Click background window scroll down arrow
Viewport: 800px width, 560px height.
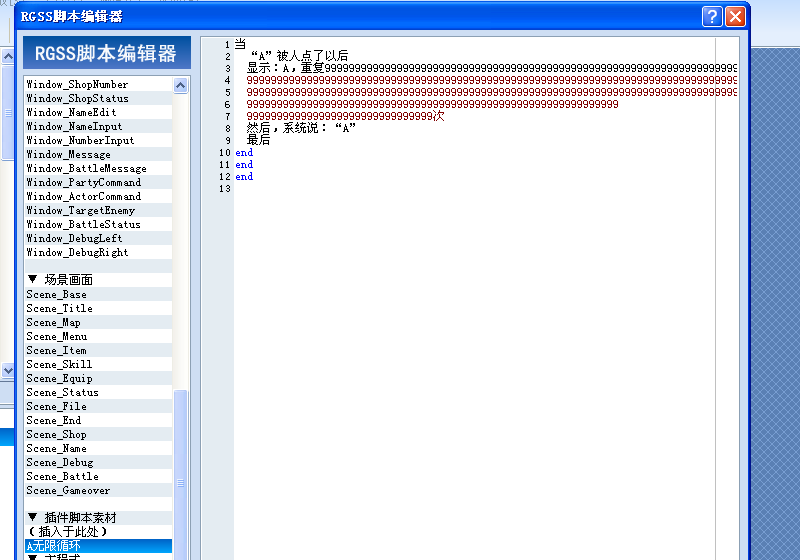click(8, 370)
